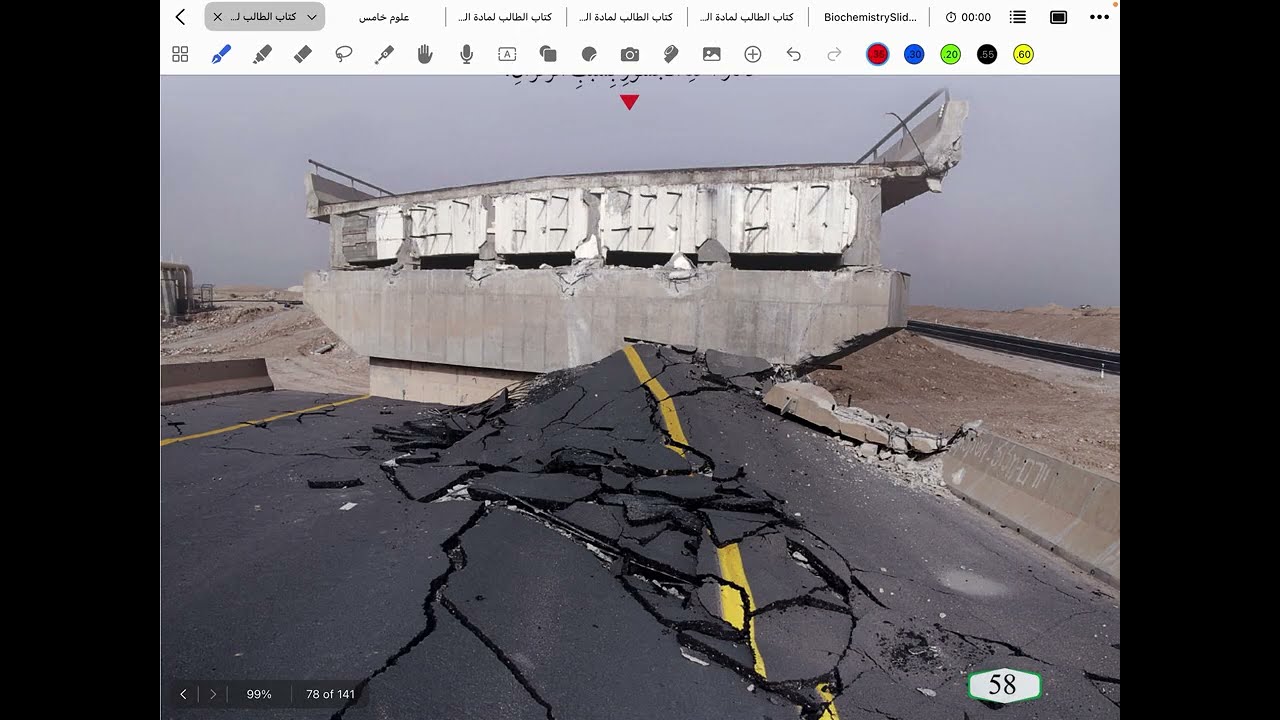
Task: Open the three-dot more options menu
Action: [x=1099, y=17]
